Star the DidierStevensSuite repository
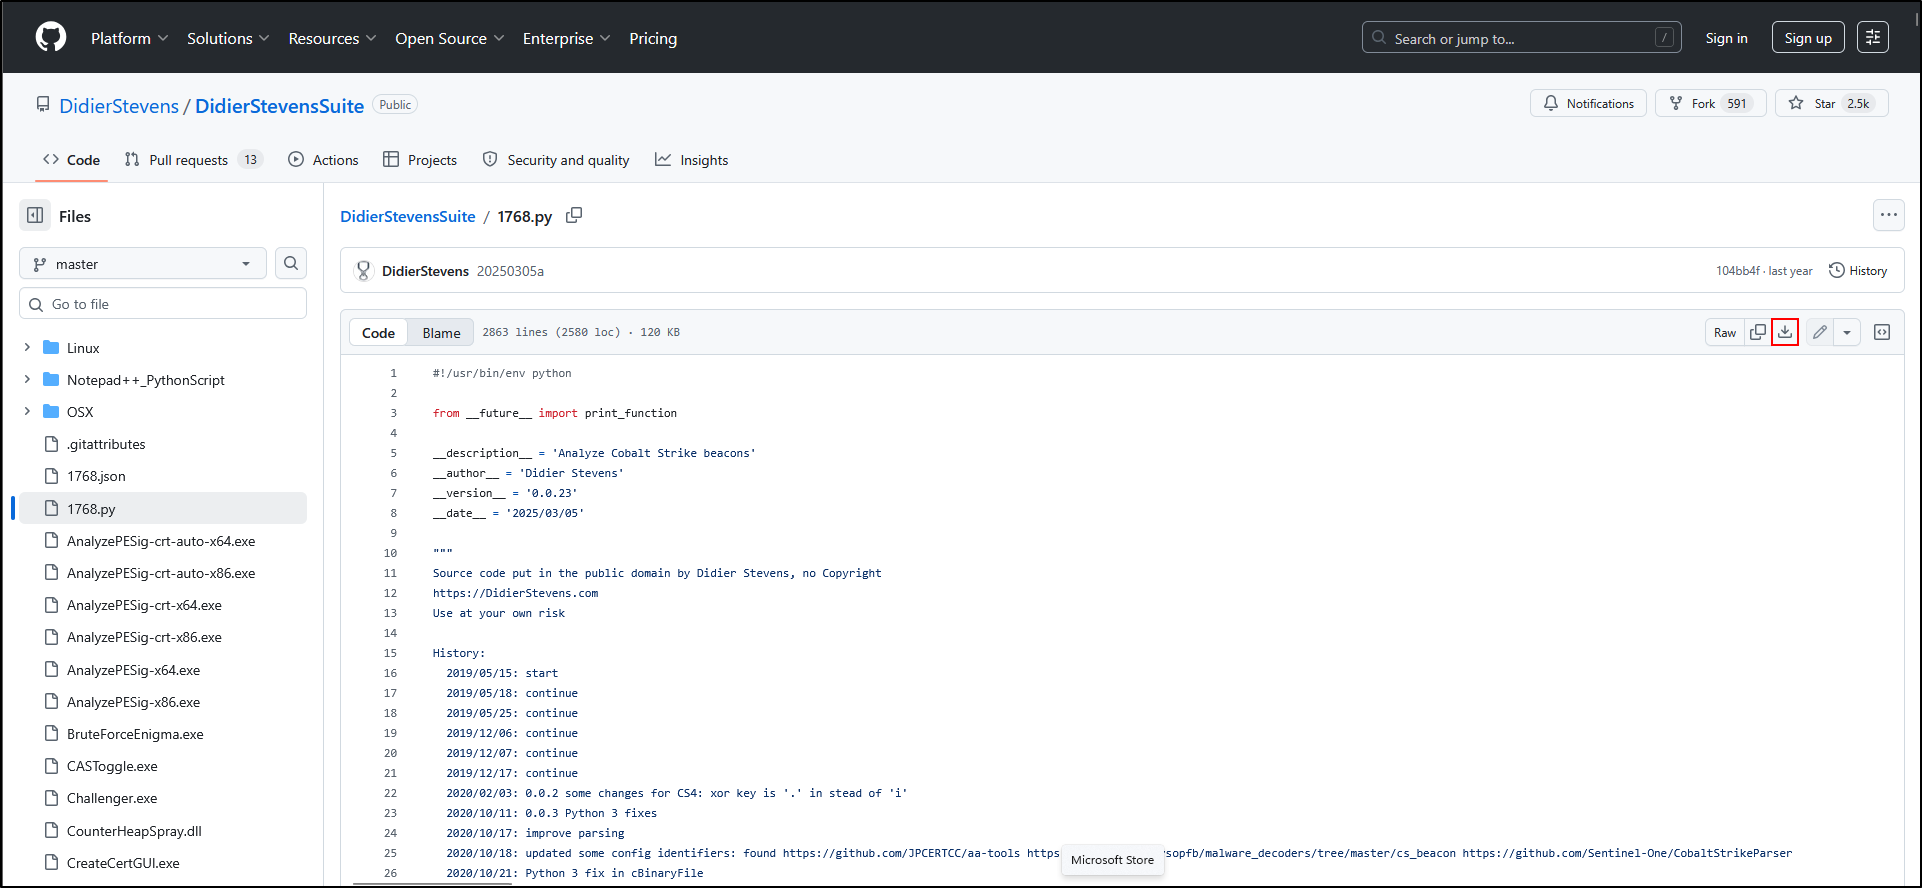Screen dimensions: 1922x888 1831,103
